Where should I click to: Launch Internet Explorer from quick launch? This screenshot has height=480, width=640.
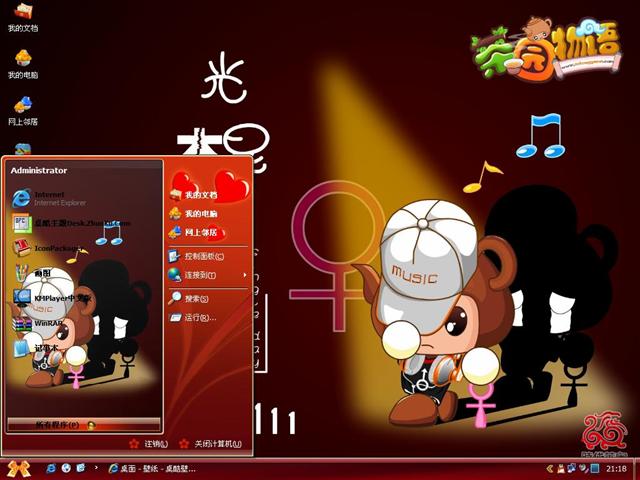51,468
